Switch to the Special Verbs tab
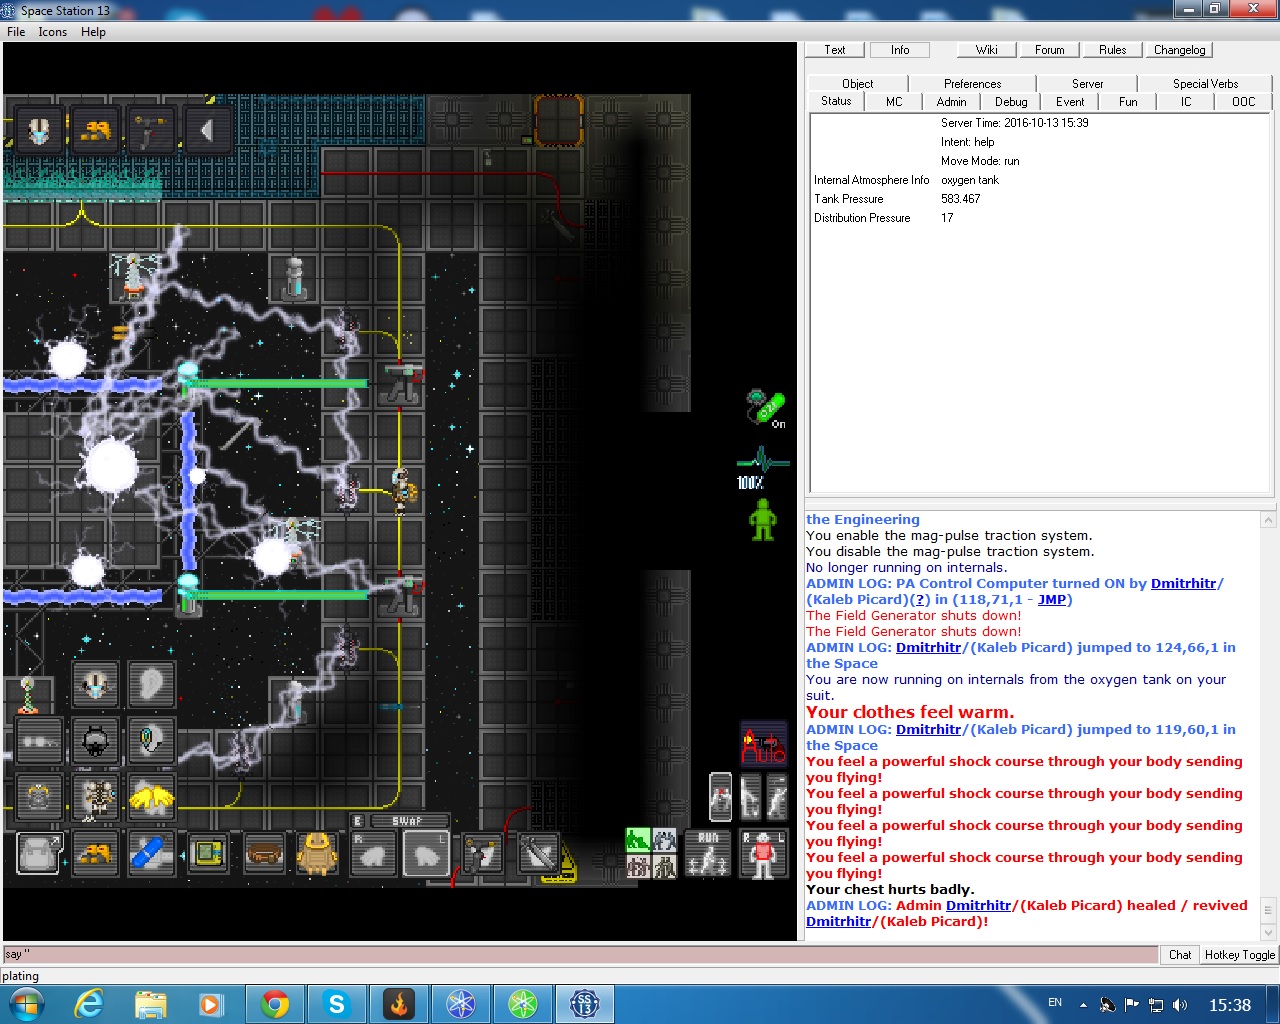1280x1024 pixels. click(x=1205, y=84)
